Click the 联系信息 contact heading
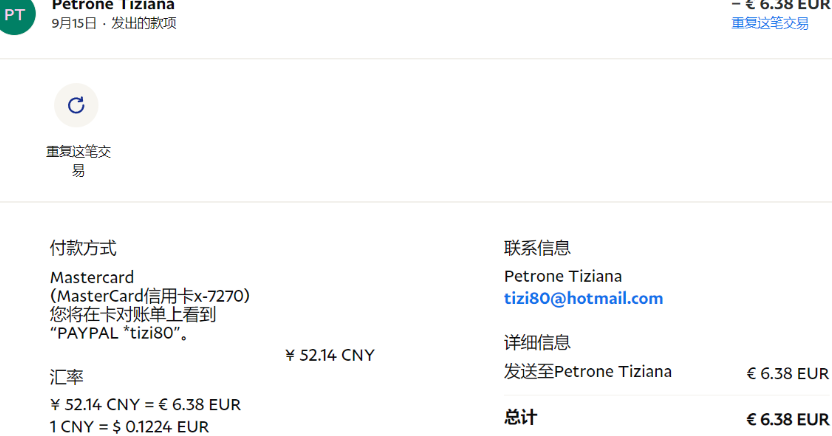 [x=537, y=248]
